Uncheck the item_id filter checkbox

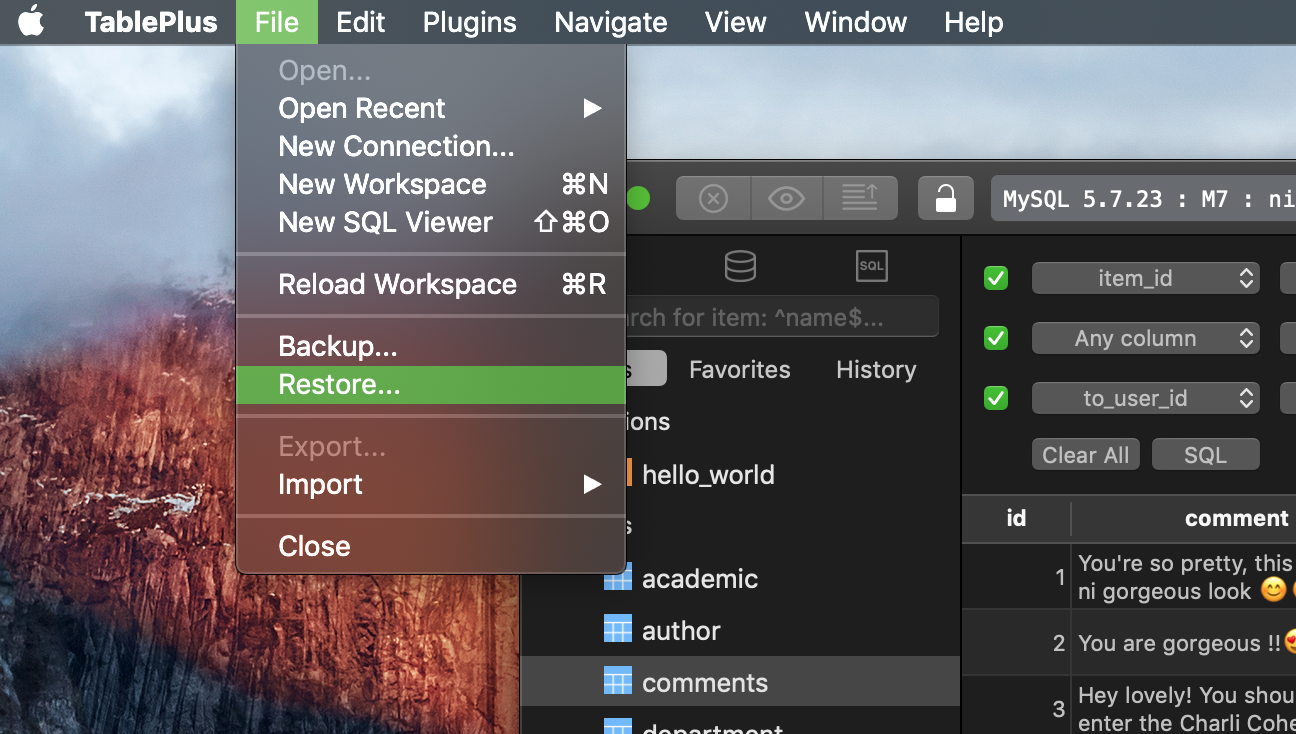tap(995, 278)
